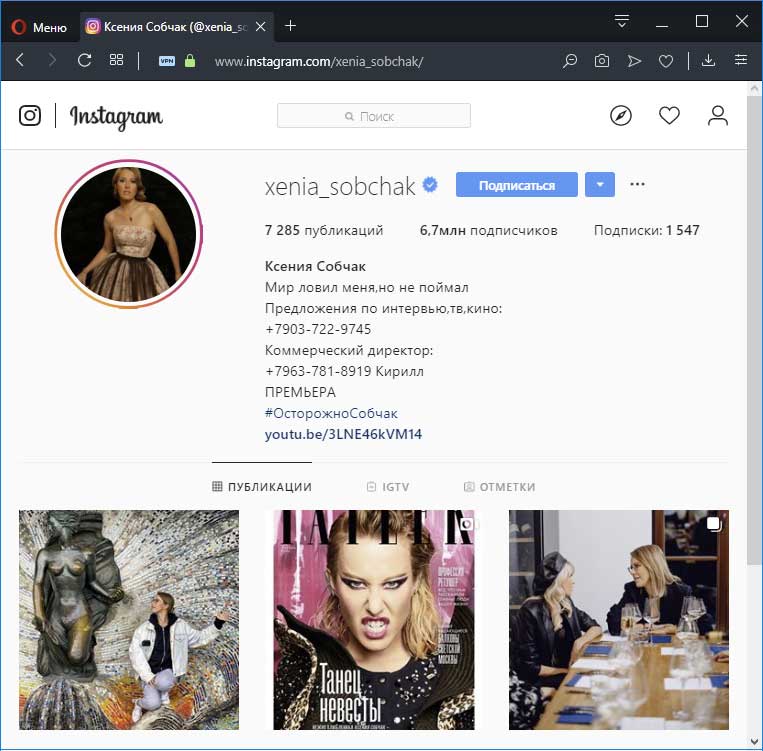Screen dimensions: 763x751
Task: Select the ПУБЛИКАЦИИ tab
Action: click(262, 486)
